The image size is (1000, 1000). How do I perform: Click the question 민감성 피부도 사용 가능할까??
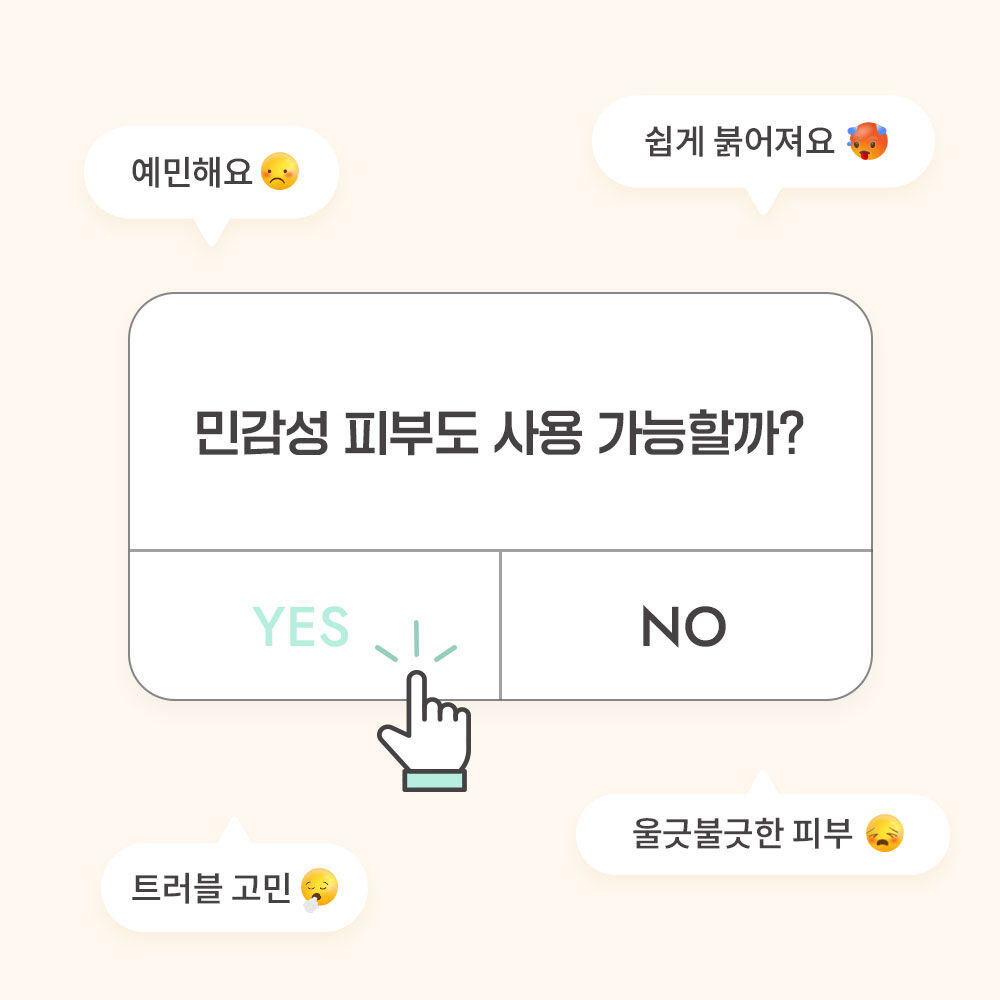[499, 433]
